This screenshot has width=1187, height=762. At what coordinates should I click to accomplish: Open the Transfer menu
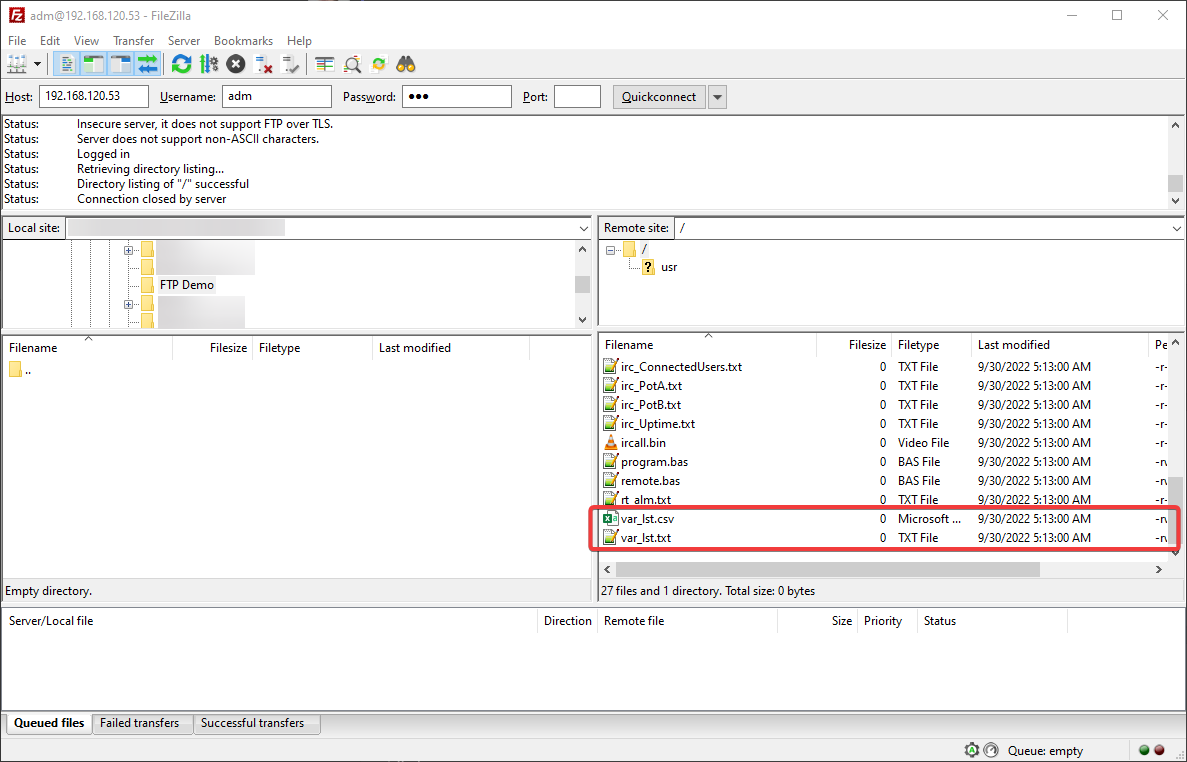133,41
